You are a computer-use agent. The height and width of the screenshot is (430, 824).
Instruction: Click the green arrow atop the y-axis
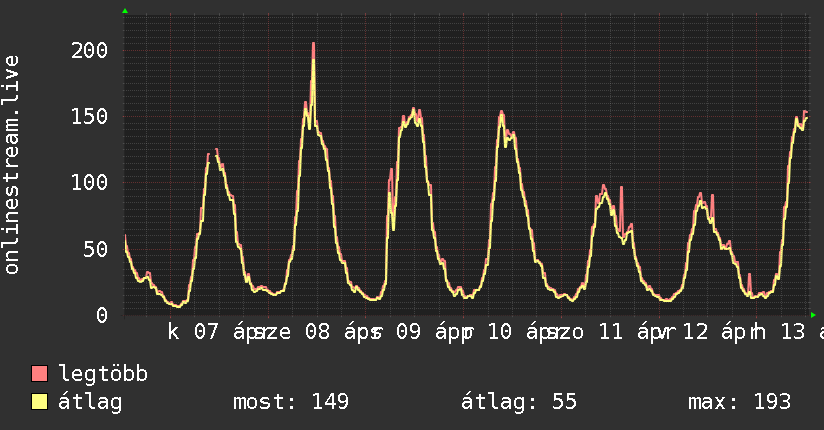[x=125, y=11]
